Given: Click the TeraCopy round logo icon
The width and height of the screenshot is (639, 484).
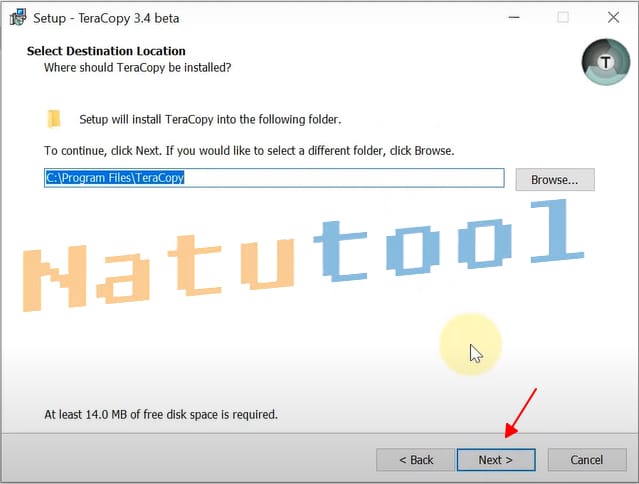Looking at the screenshot, I should pyautogui.click(x=604, y=62).
